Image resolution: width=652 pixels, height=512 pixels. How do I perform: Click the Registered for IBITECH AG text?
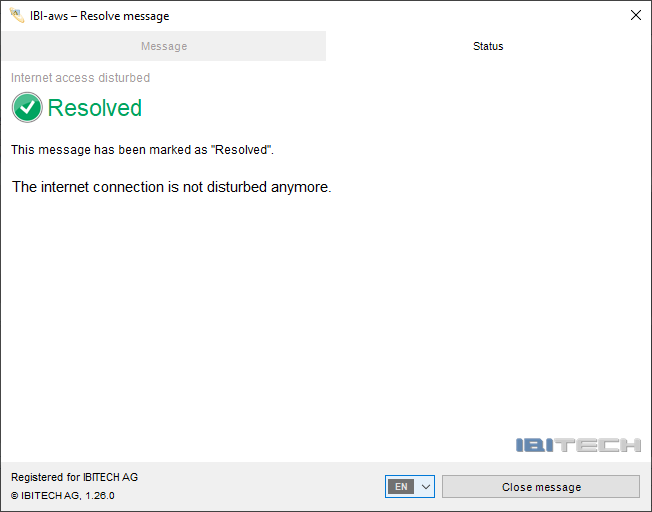(x=75, y=477)
